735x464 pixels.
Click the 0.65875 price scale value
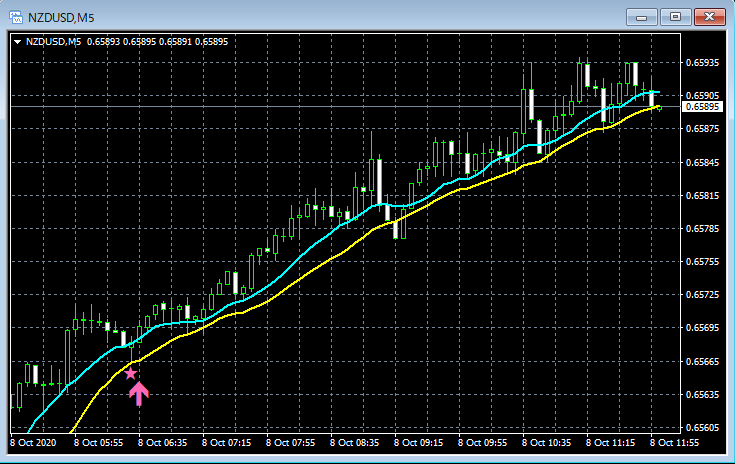pos(702,128)
